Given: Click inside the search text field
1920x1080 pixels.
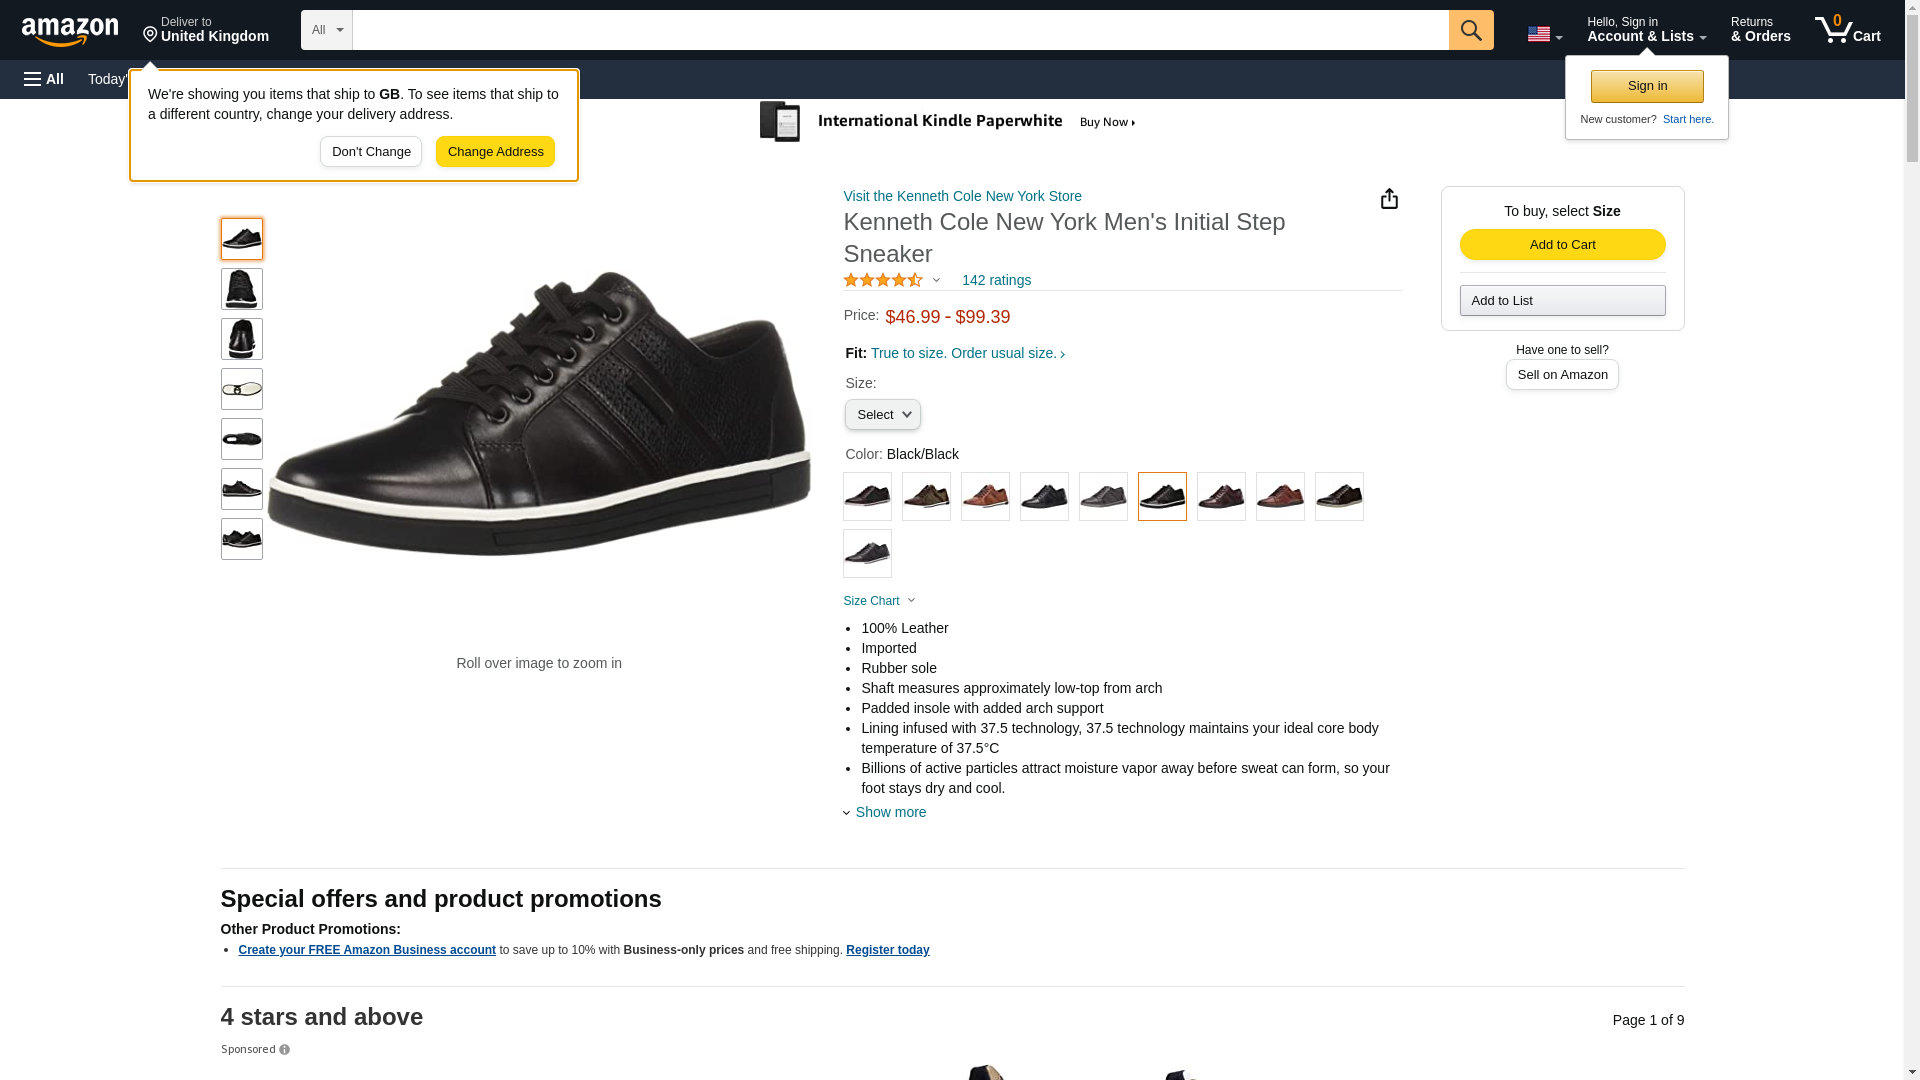Looking at the screenshot, I should (900, 30).
